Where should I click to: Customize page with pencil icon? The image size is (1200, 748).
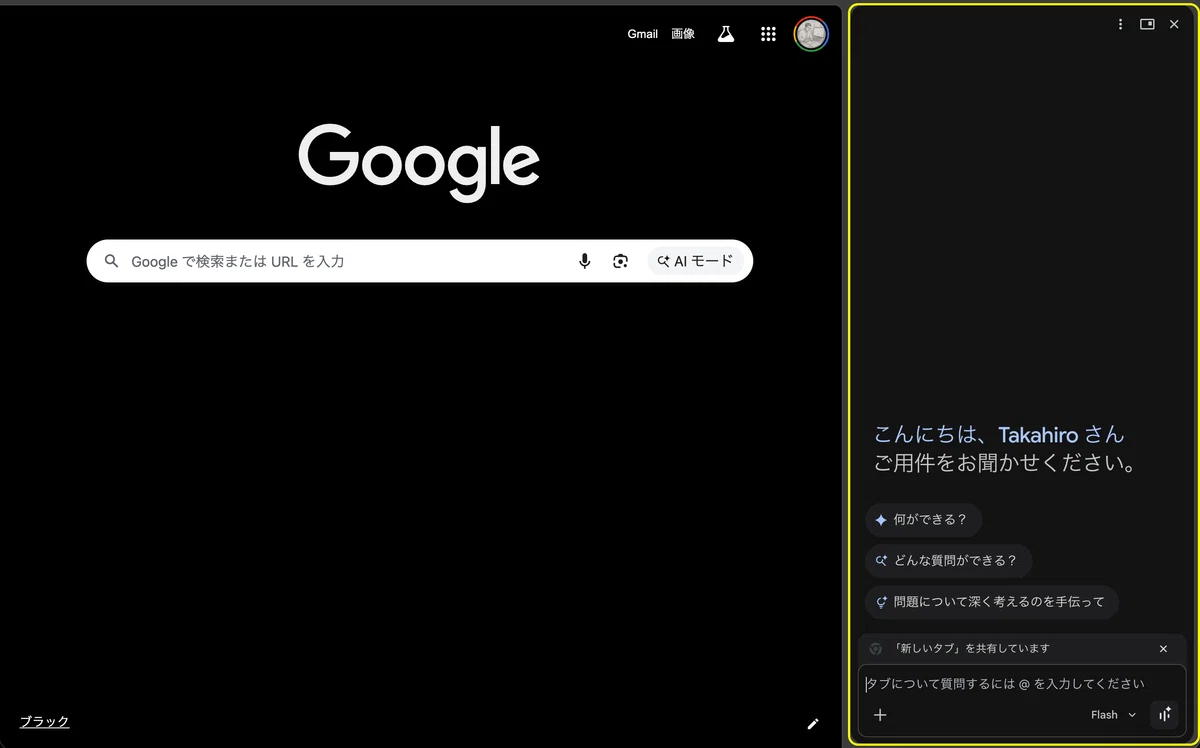click(x=813, y=724)
